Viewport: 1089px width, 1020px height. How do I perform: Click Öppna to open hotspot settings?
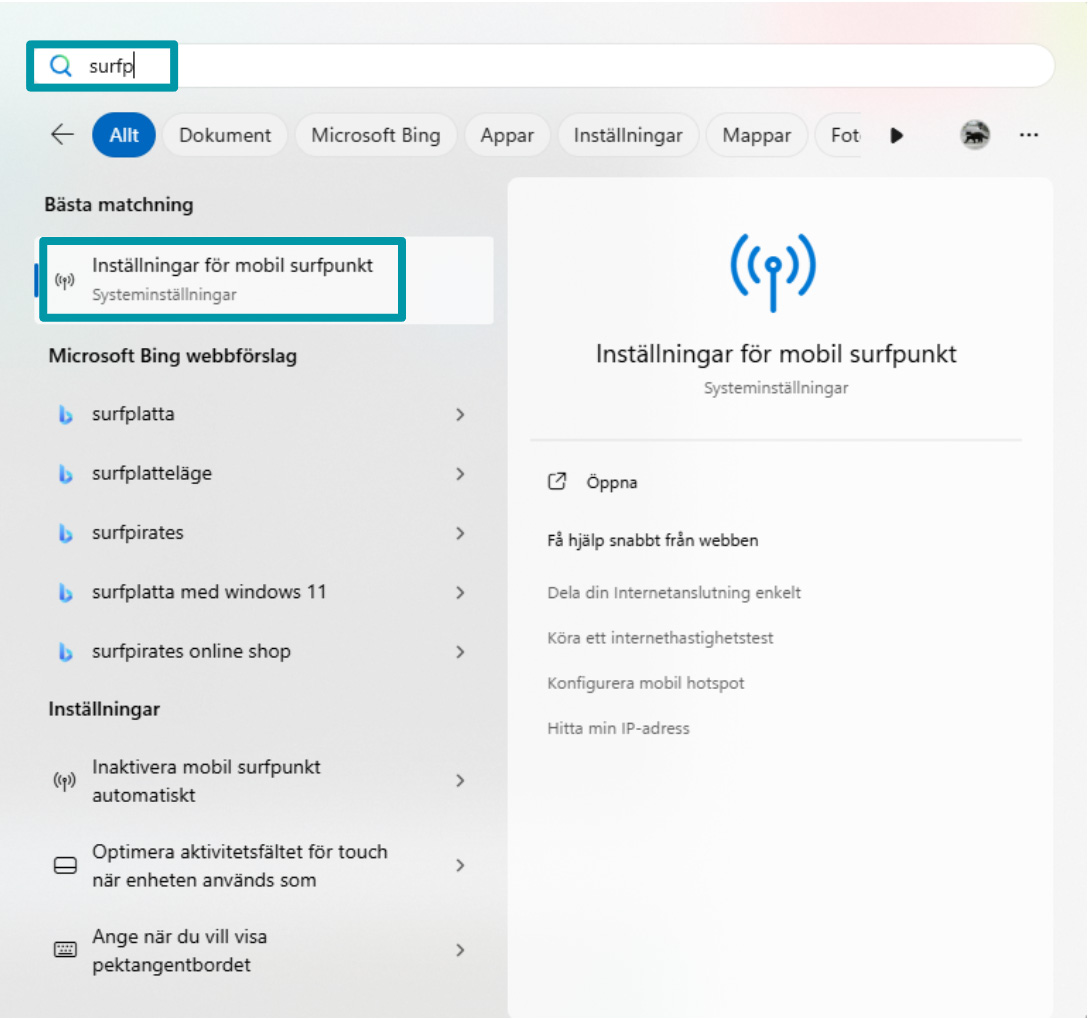pos(611,482)
